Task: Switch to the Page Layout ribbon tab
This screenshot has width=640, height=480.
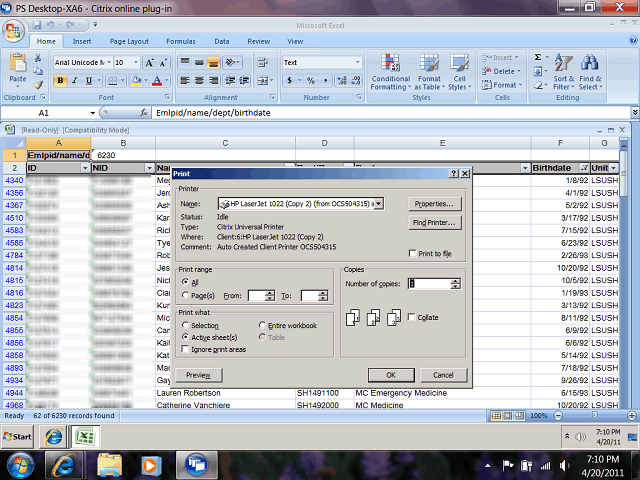Action: (129, 41)
